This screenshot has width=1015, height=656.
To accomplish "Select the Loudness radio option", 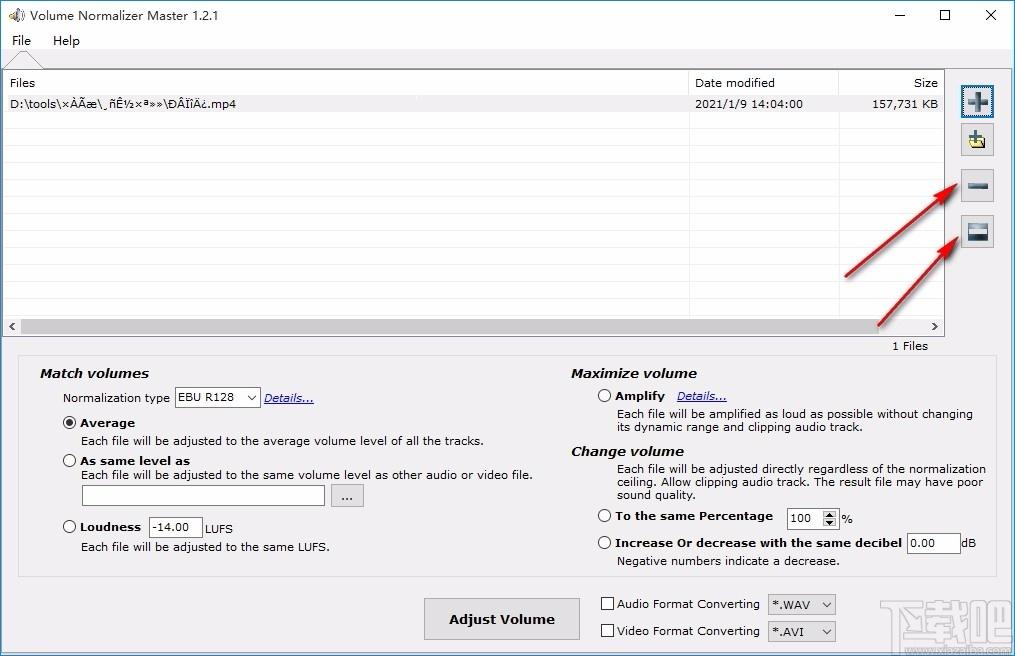I will tap(69, 526).
